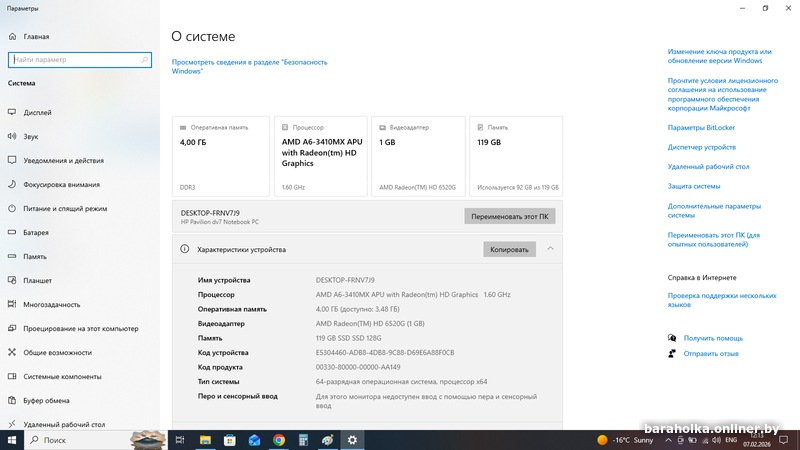Open Google Chrome from the taskbar
The image size is (800, 450).
(279, 440)
